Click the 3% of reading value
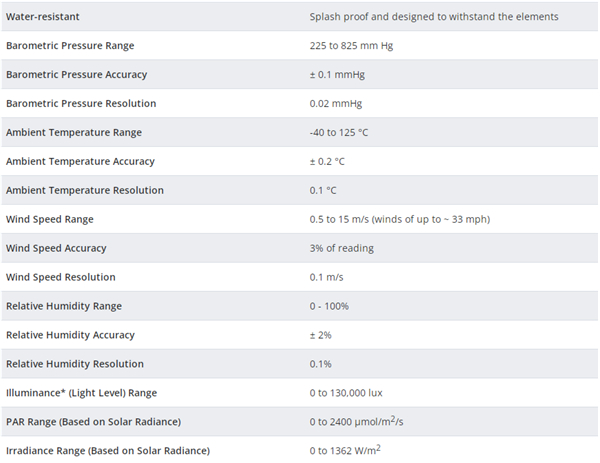Screen dimensions: 600x463 (x=341, y=248)
